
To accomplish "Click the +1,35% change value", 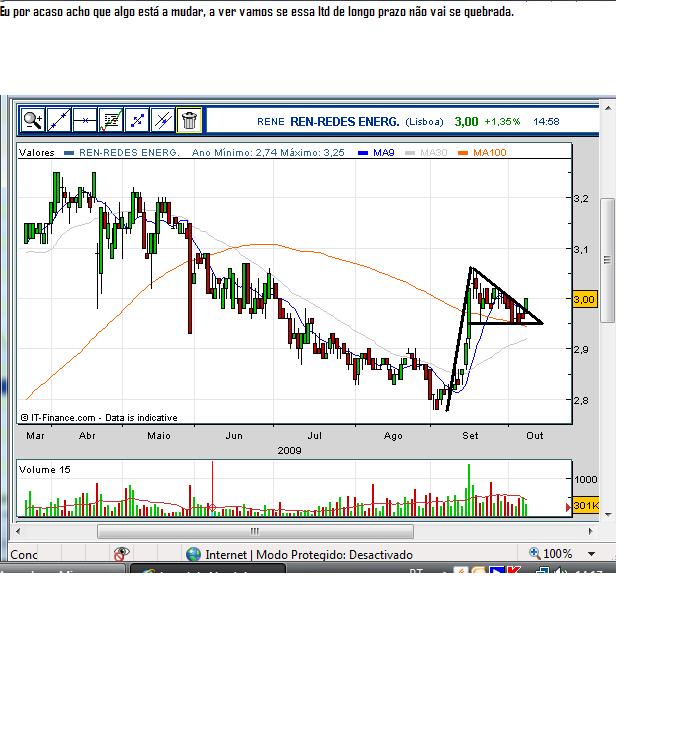I will pyautogui.click(x=502, y=122).
